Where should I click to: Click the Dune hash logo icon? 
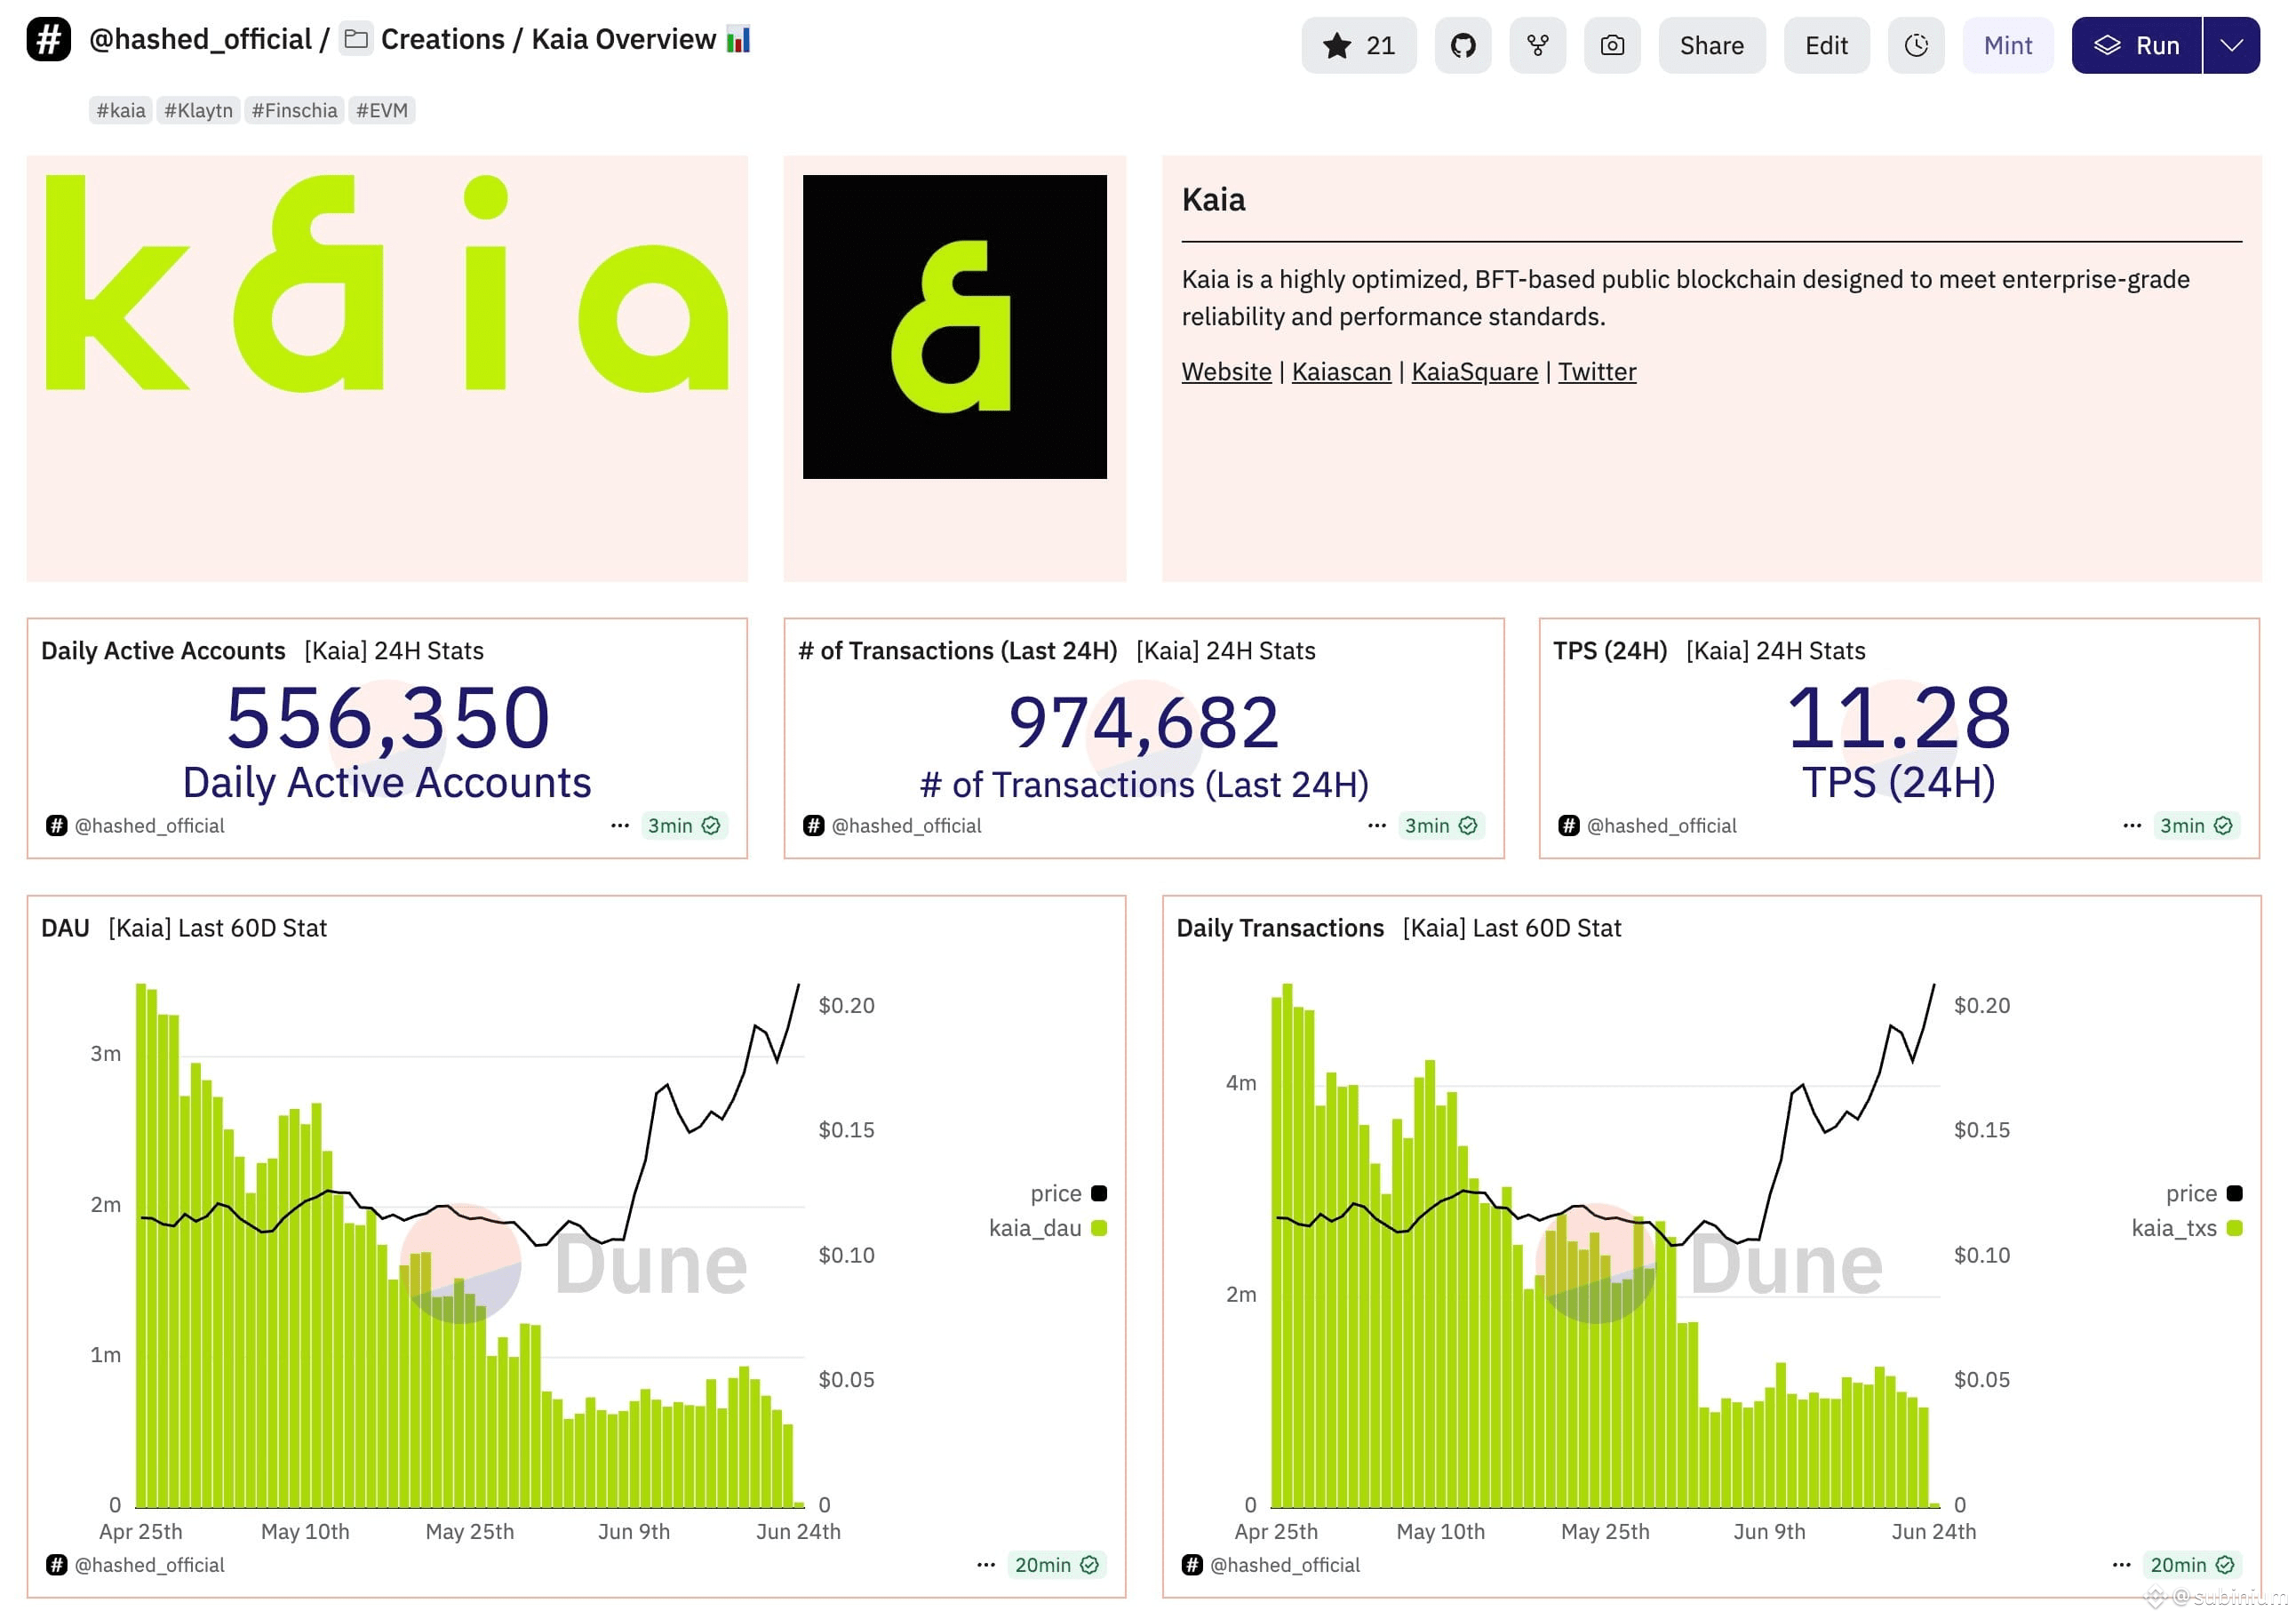point(48,40)
